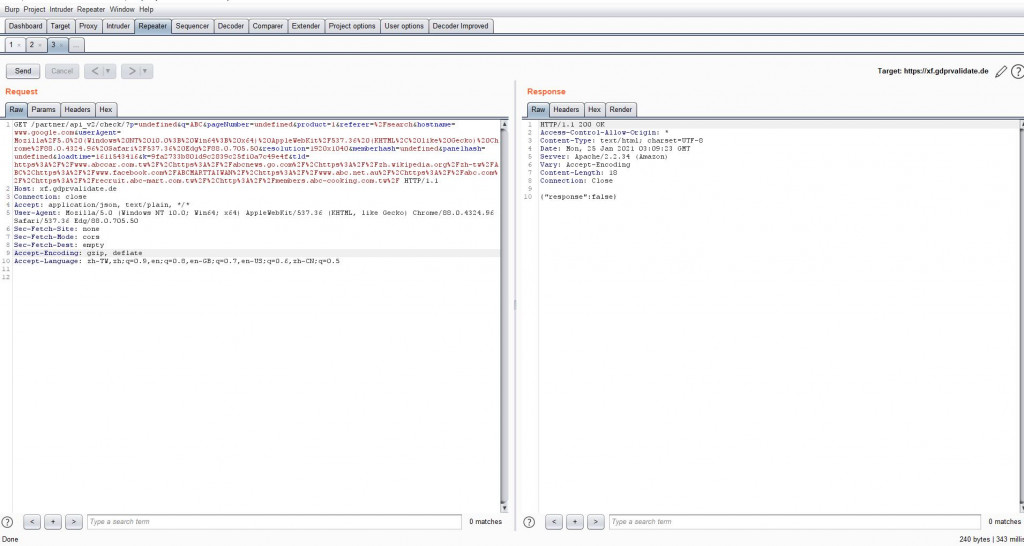This screenshot has width=1024, height=546.
Task: Click the scroll-up arrow of request pane
Action: 504,123
